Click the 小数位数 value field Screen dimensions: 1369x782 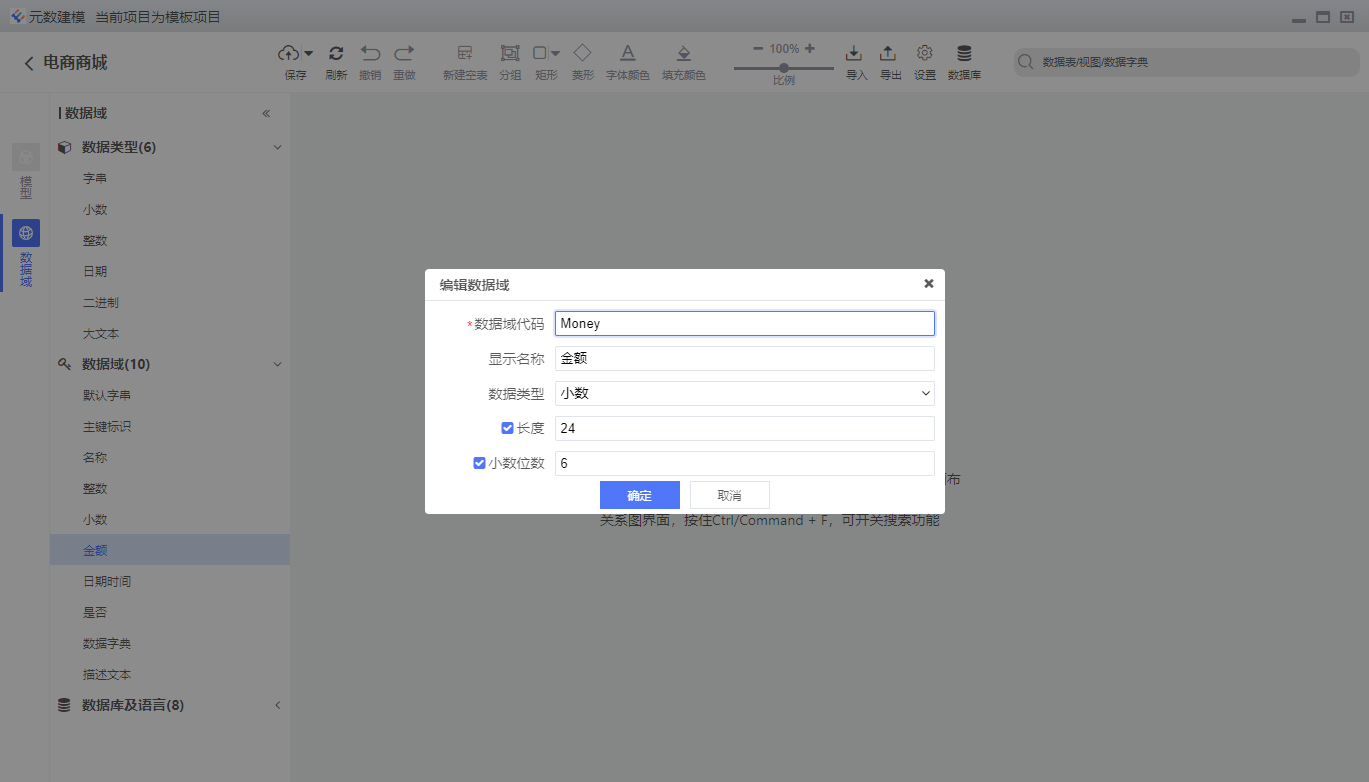745,464
